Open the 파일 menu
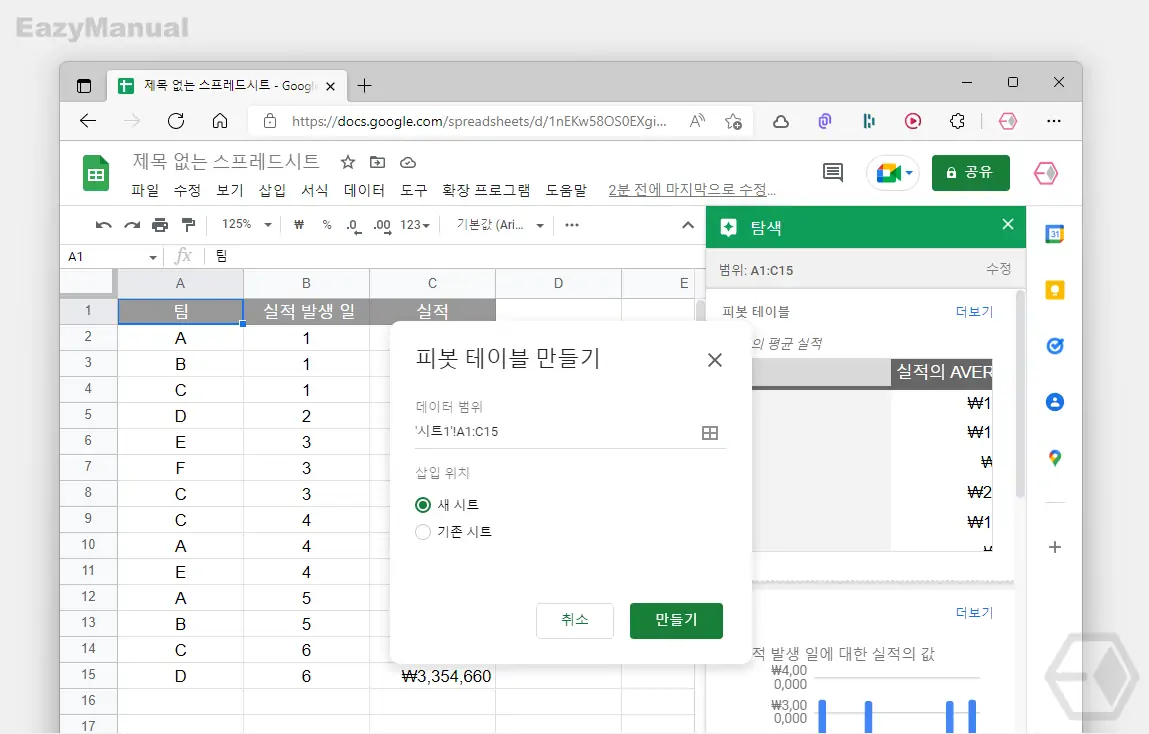1149x734 pixels. pyautogui.click(x=145, y=190)
